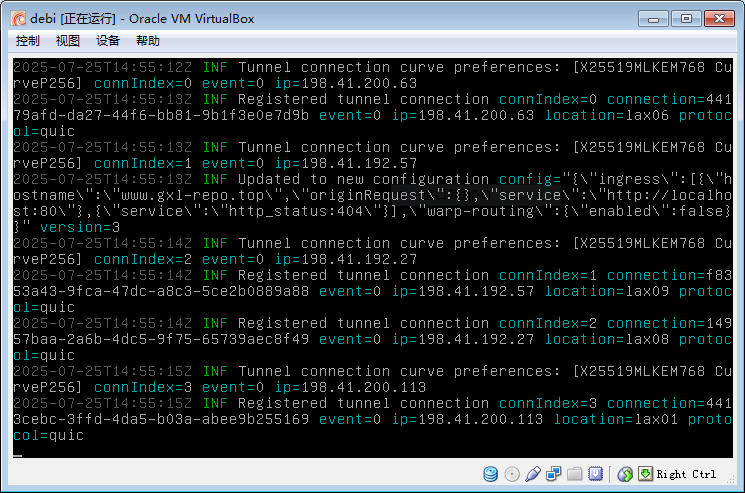This screenshot has height=493, width=745.
Task: Open the 视图 menu
Action: click(x=68, y=41)
